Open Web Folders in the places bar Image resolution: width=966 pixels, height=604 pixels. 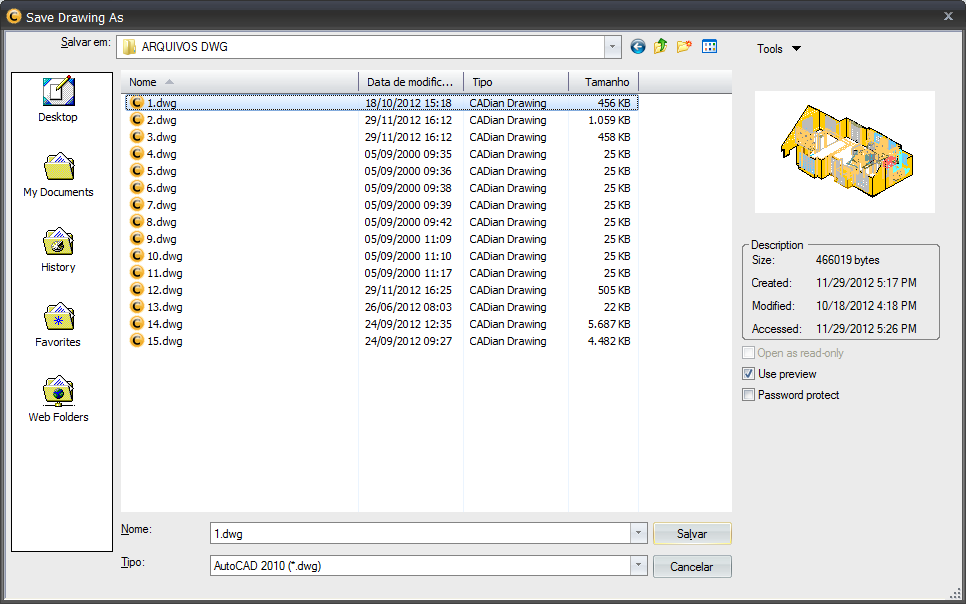[59, 399]
